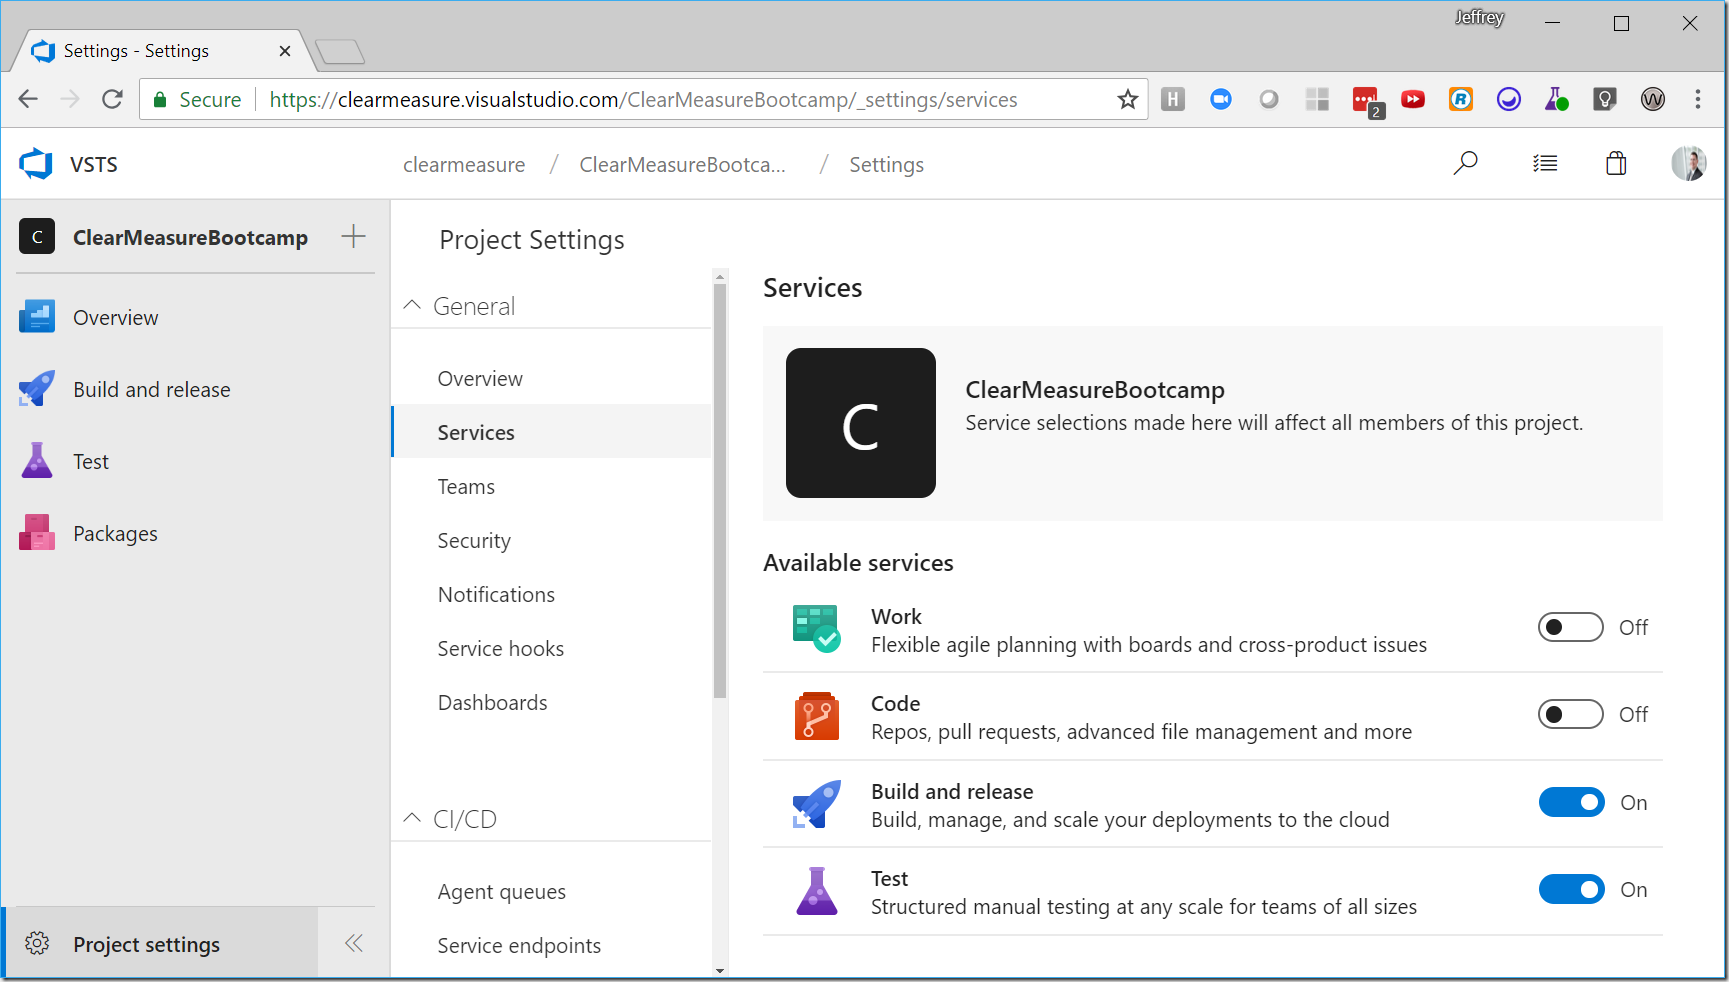1729x982 pixels.
Task: Collapse the CI/CD section
Action: point(412,818)
